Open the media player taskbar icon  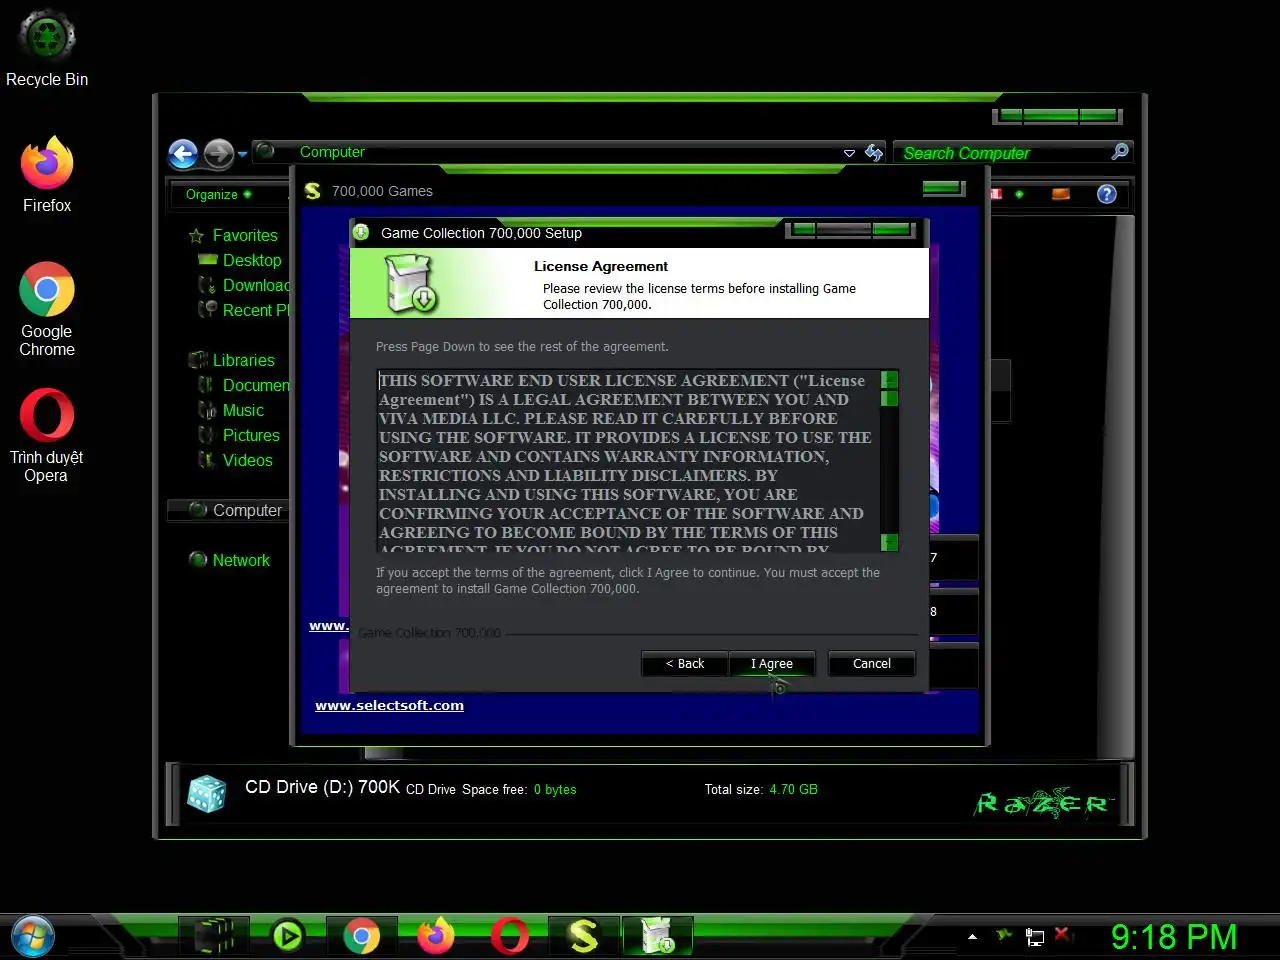tap(288, 937)
